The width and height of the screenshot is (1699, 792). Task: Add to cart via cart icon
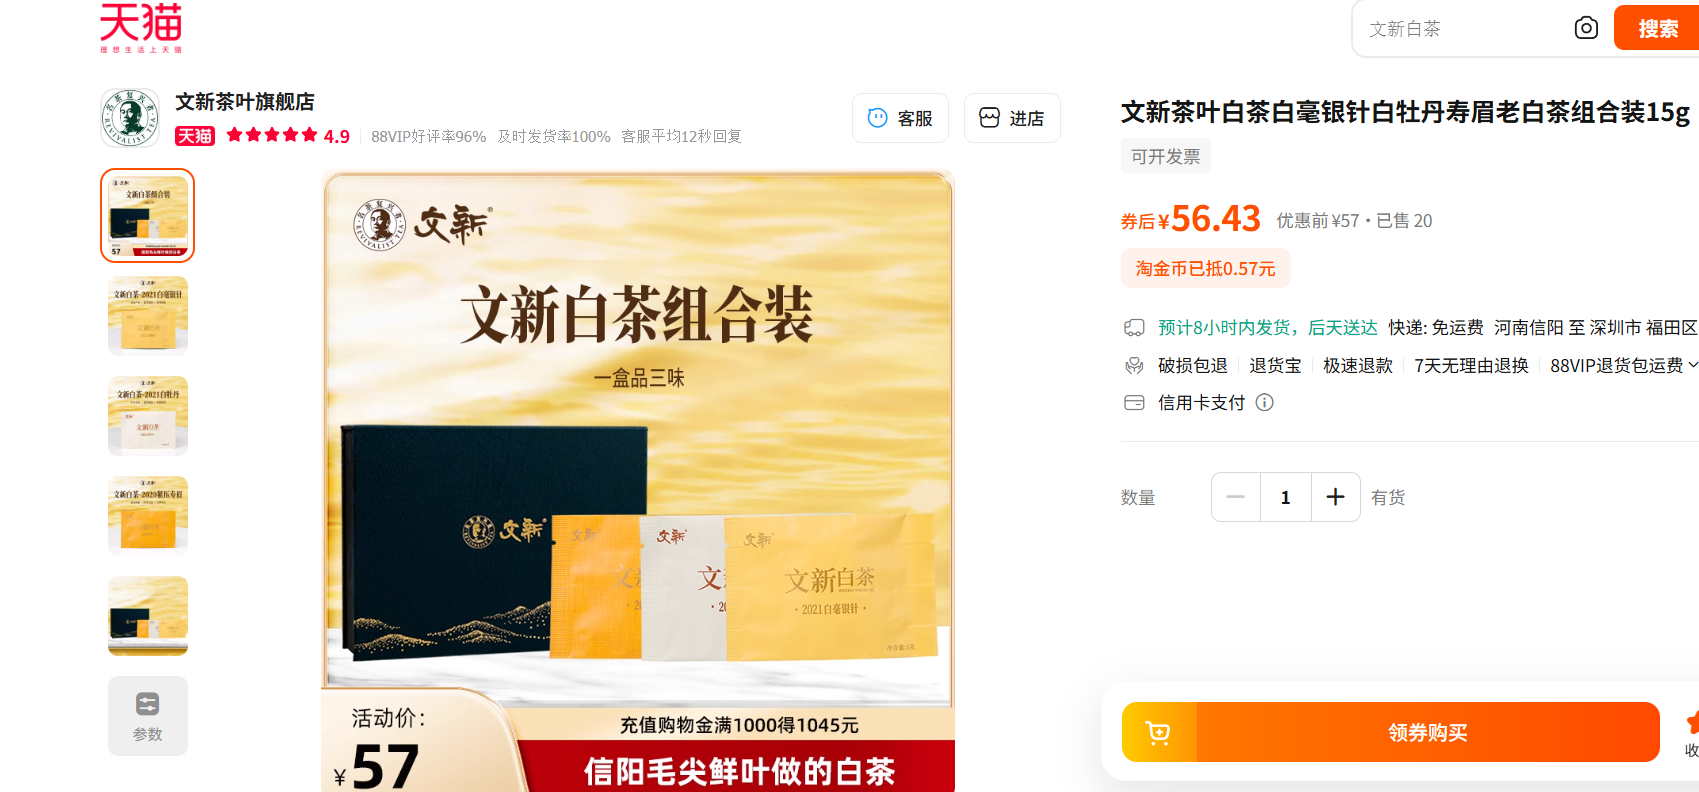pos(1159,732)
